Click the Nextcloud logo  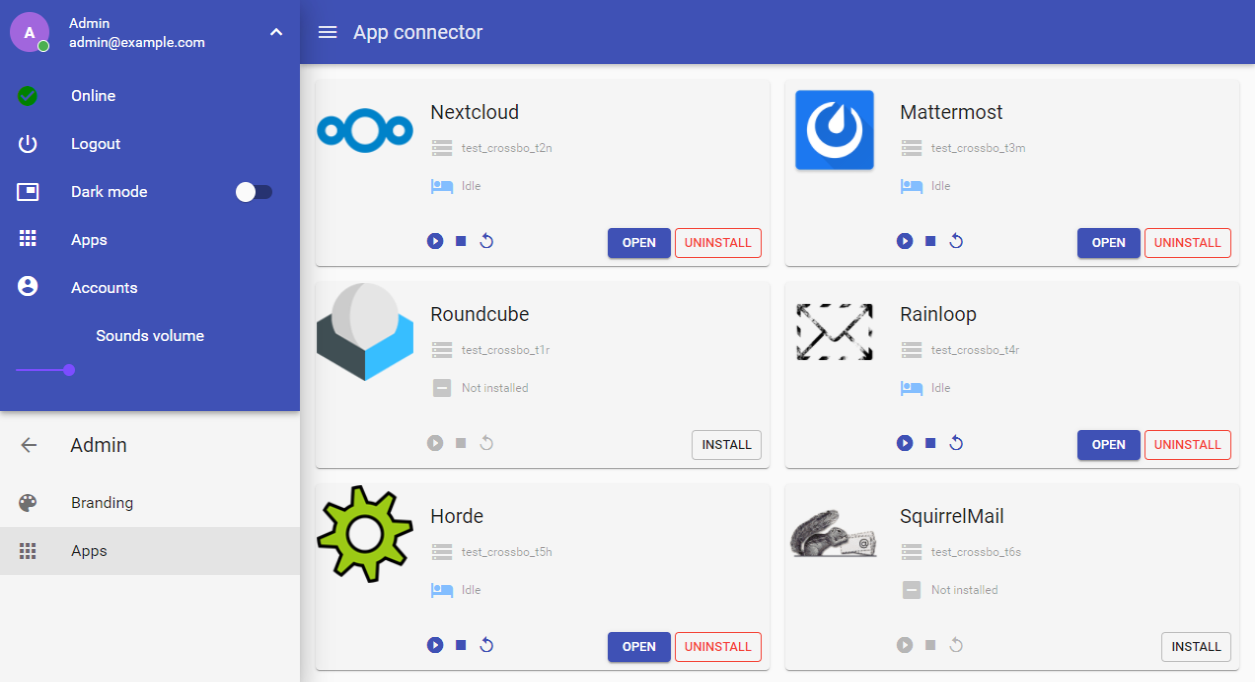365,131
